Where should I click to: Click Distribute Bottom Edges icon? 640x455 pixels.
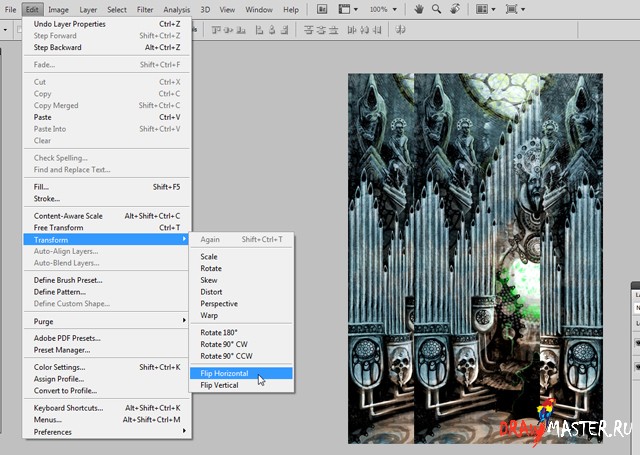334,30
